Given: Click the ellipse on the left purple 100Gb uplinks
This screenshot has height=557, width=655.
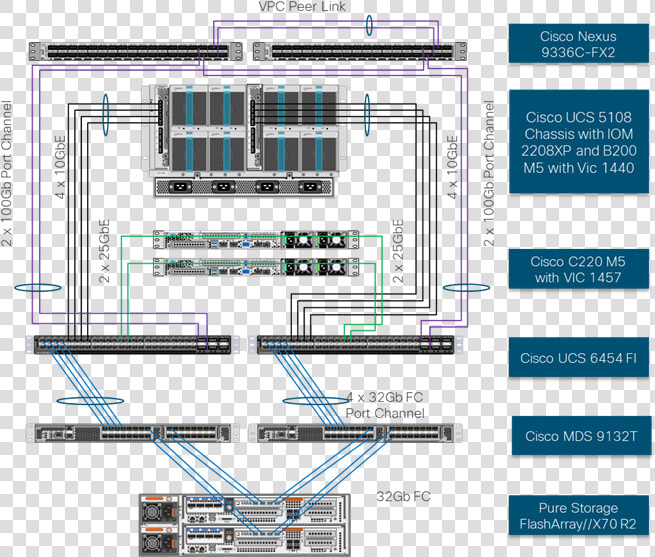Looking at the screenshot, I should click(38, 287).
